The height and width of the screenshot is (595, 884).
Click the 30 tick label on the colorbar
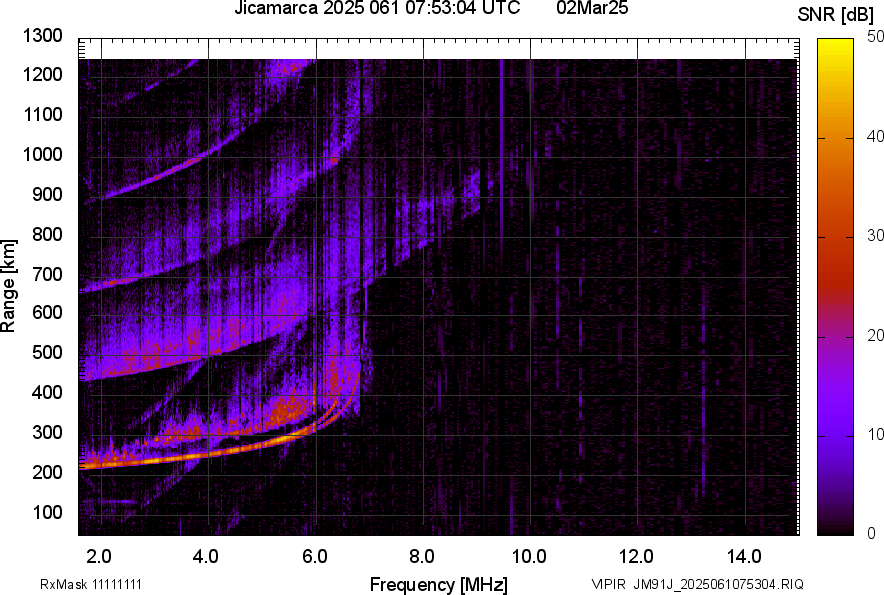point(875,236)
